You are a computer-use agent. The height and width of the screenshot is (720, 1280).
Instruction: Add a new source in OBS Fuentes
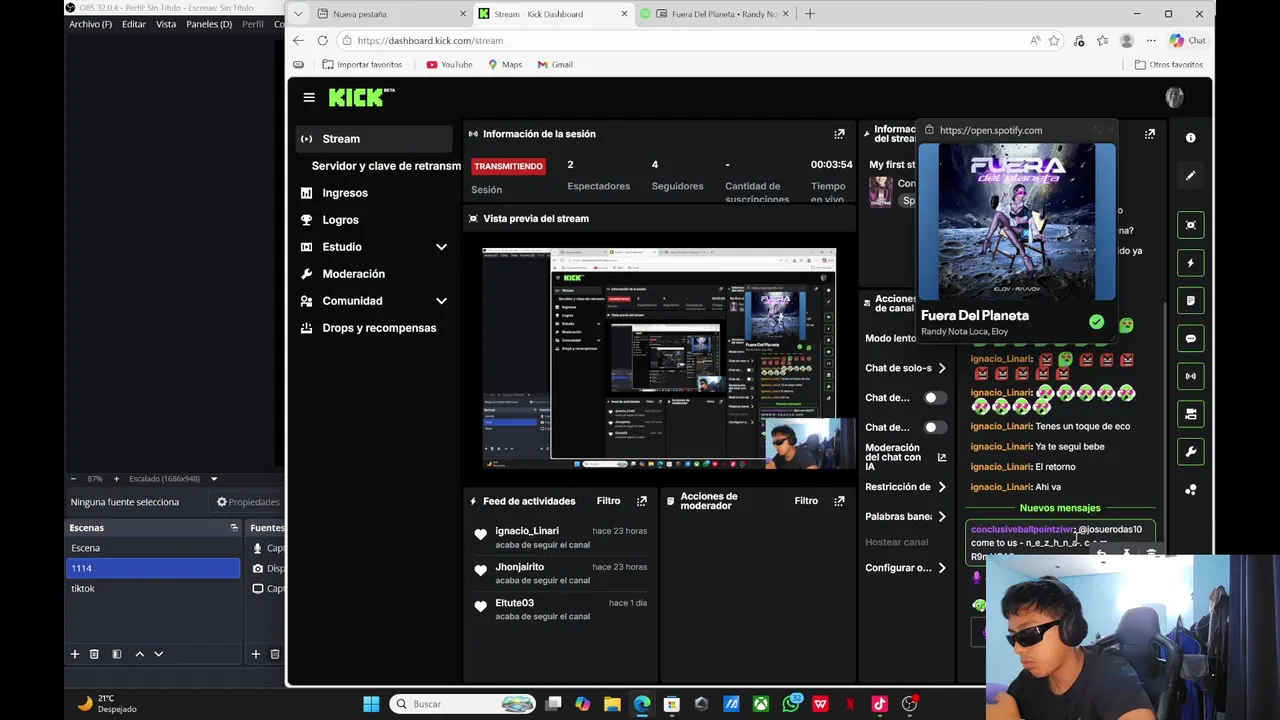coord(255,654)
